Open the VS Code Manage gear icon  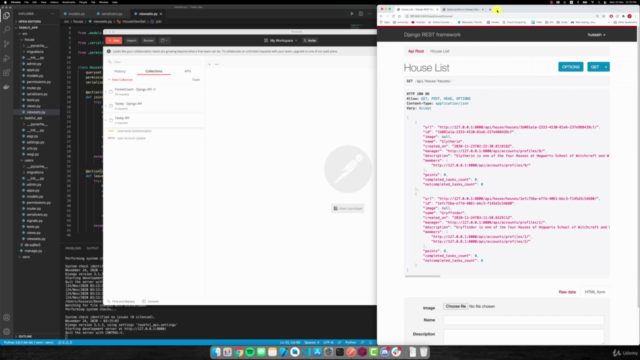[x=7, y=332]
